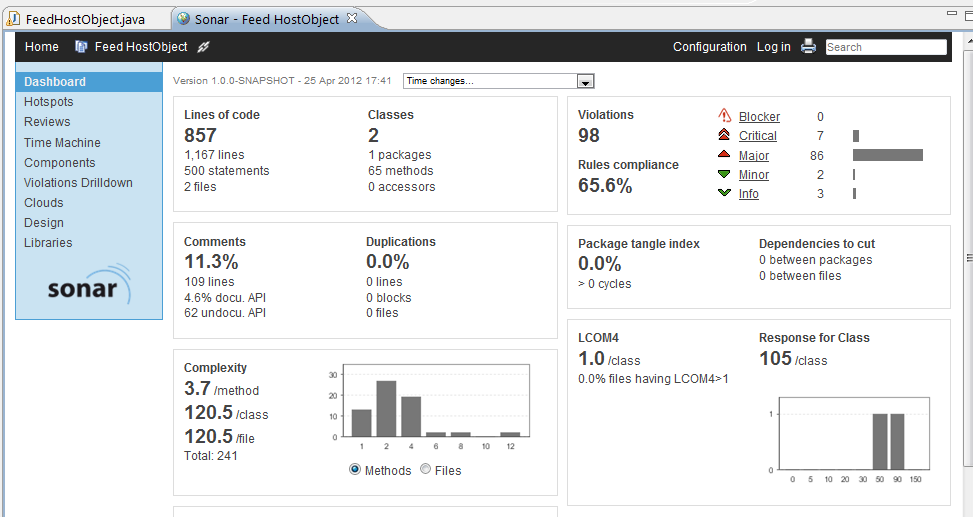The image size is (973, 517).
Task: Open Hotspots in the sidebar
Action: (x=48, y=102)
